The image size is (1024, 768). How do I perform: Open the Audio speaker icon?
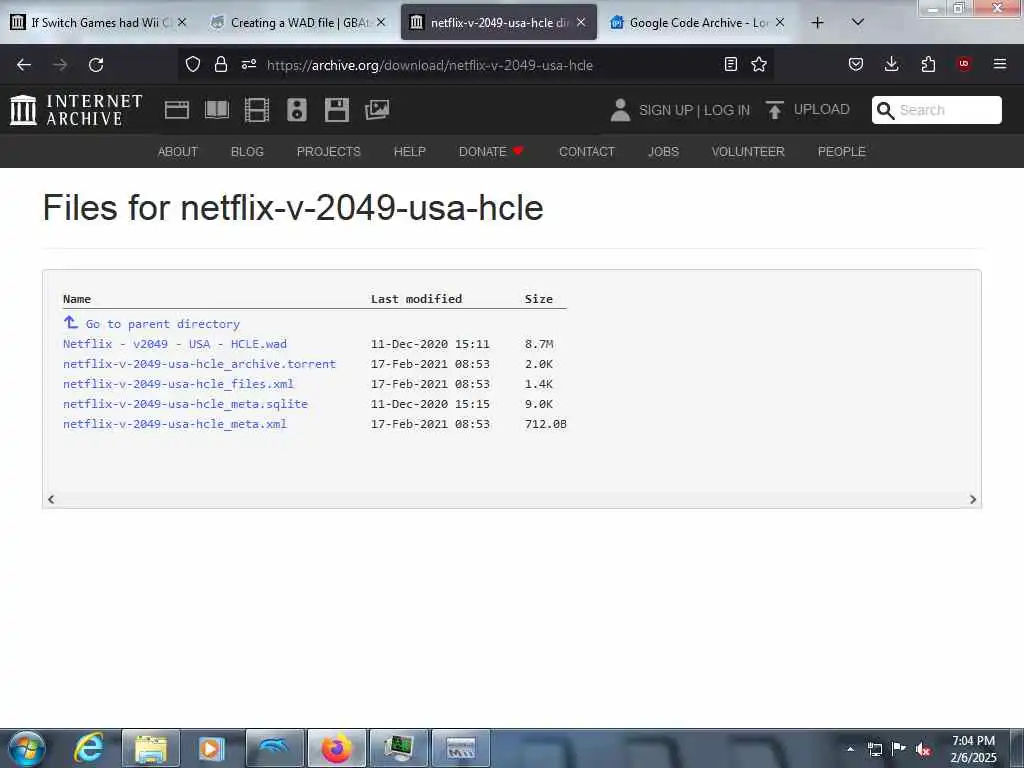click(x=296, y=110)
